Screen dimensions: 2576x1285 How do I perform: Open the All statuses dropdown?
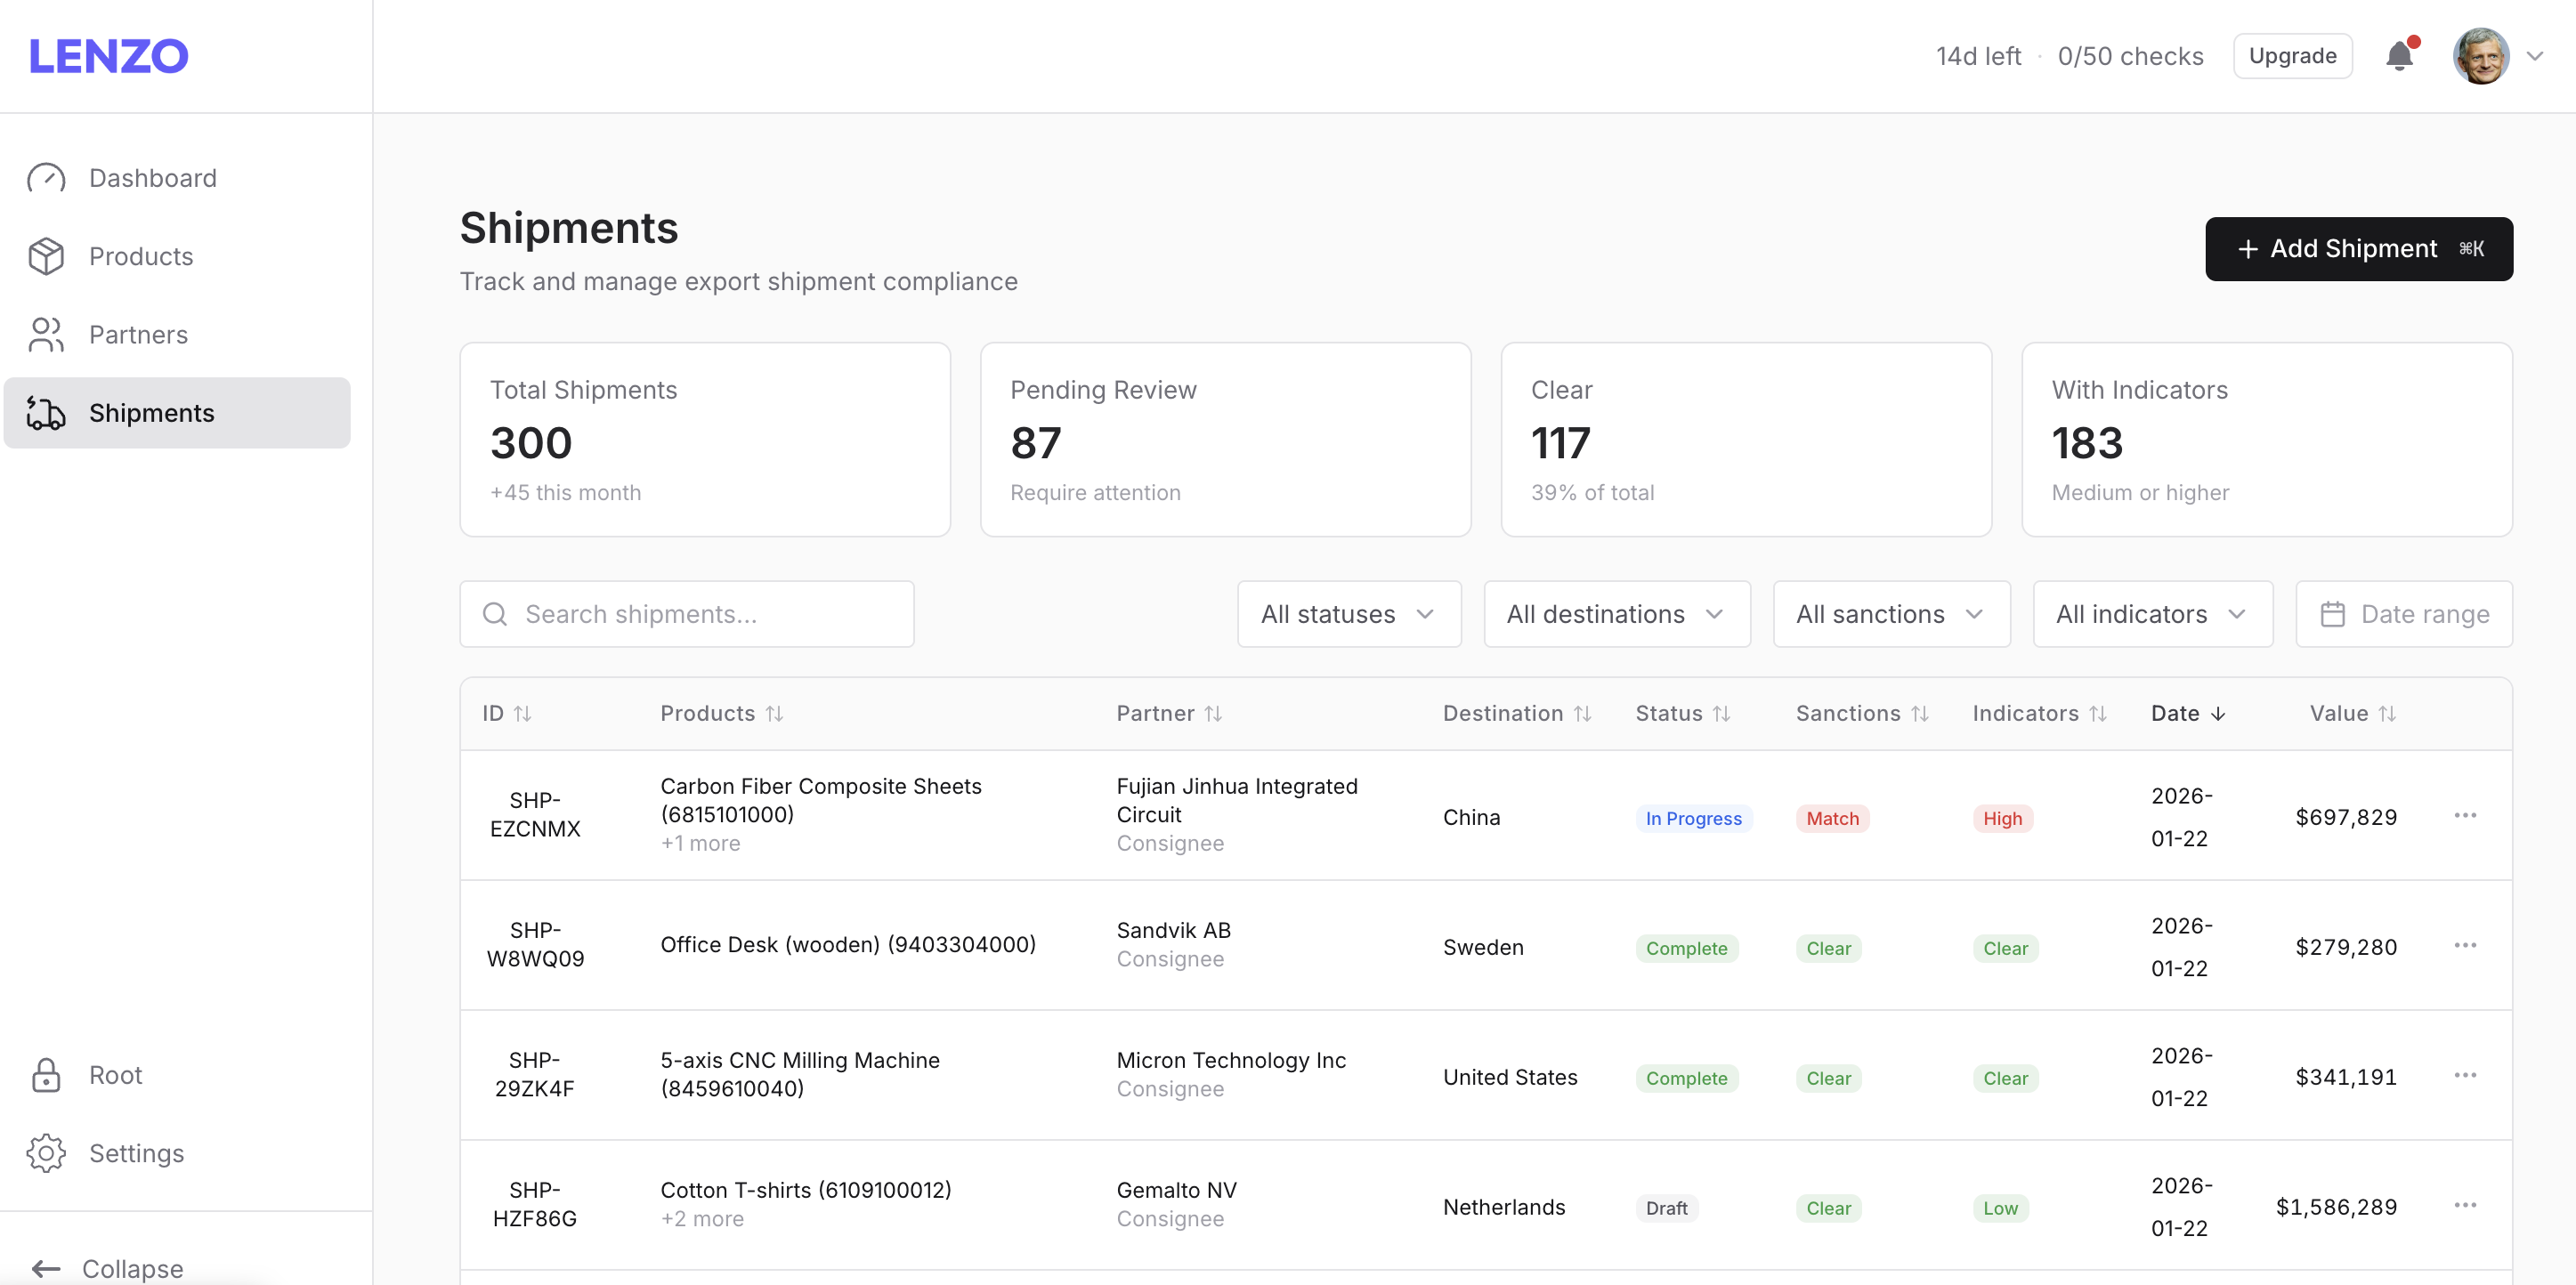[1348, 613]
